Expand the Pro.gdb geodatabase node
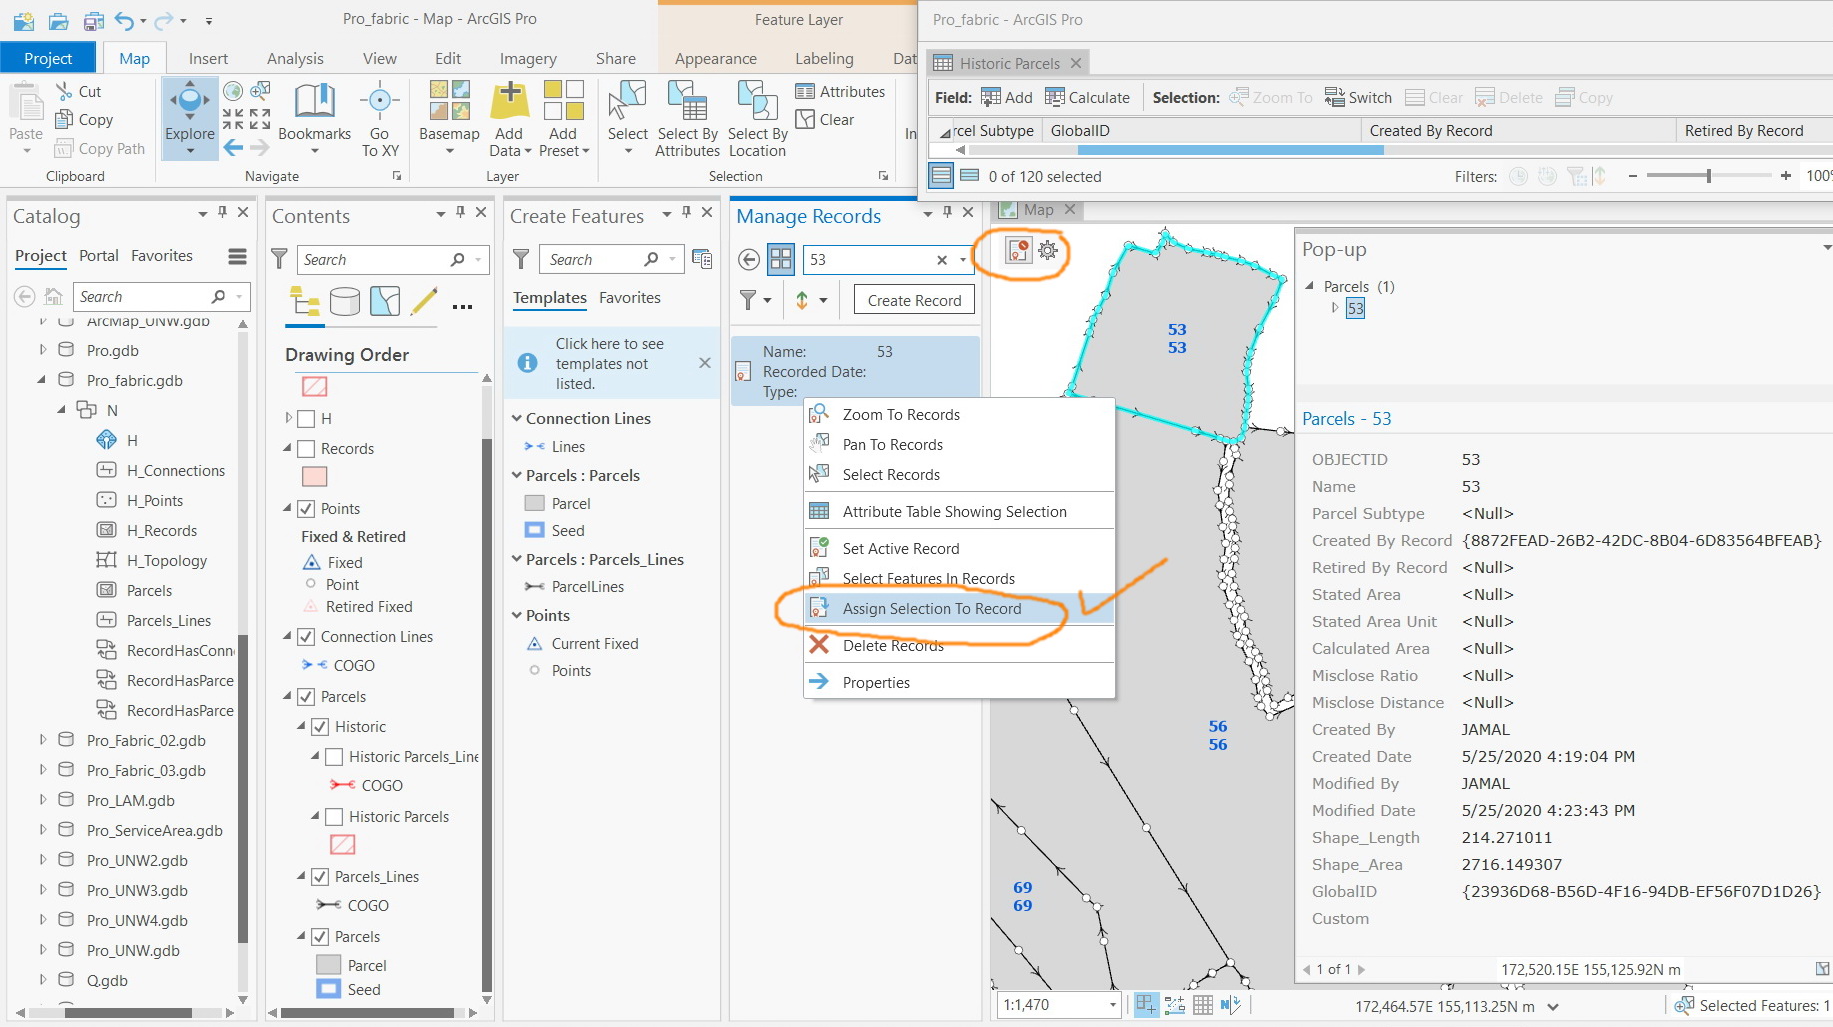Screen dimensions: 1833x1027 tap(42, 350)
